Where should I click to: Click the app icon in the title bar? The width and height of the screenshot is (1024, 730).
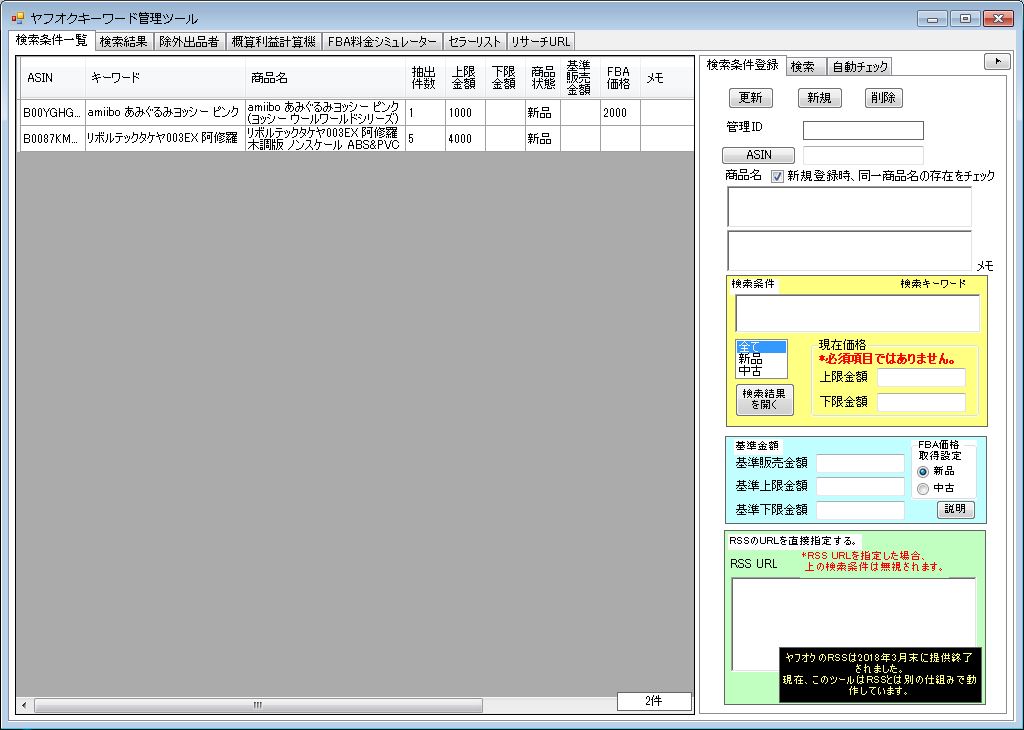click(x=18, y=18)
